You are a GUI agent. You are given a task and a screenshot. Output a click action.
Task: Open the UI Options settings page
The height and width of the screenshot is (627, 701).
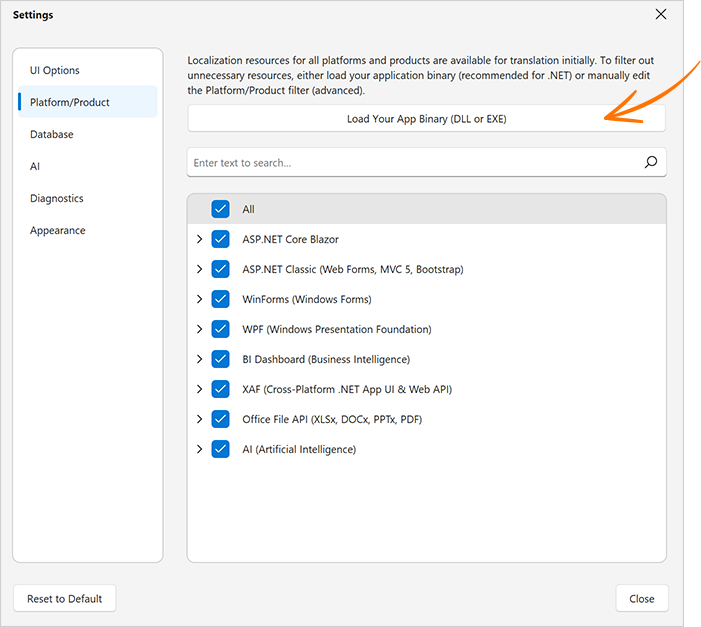coord(88,70)
